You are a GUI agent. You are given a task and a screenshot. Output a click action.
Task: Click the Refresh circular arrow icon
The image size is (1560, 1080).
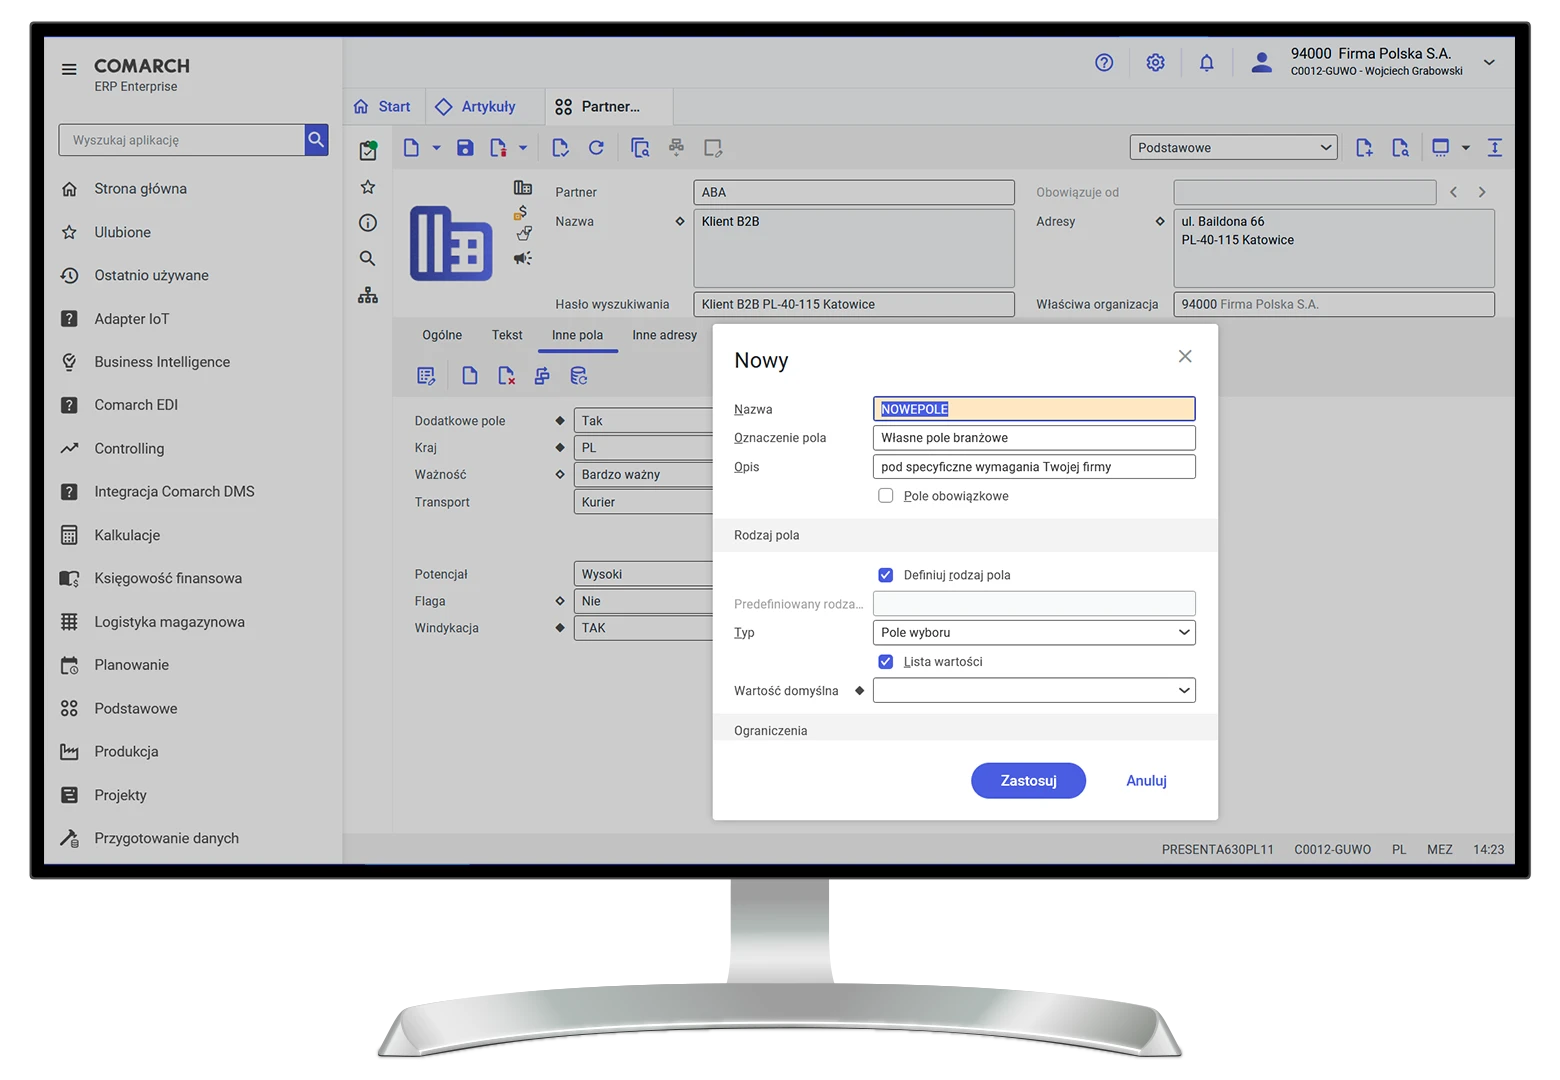tap(596, 148)
